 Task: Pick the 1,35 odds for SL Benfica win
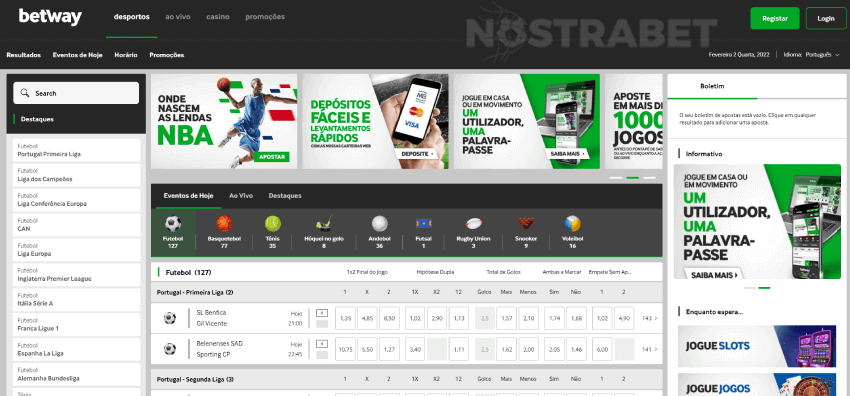pos(345,319)
